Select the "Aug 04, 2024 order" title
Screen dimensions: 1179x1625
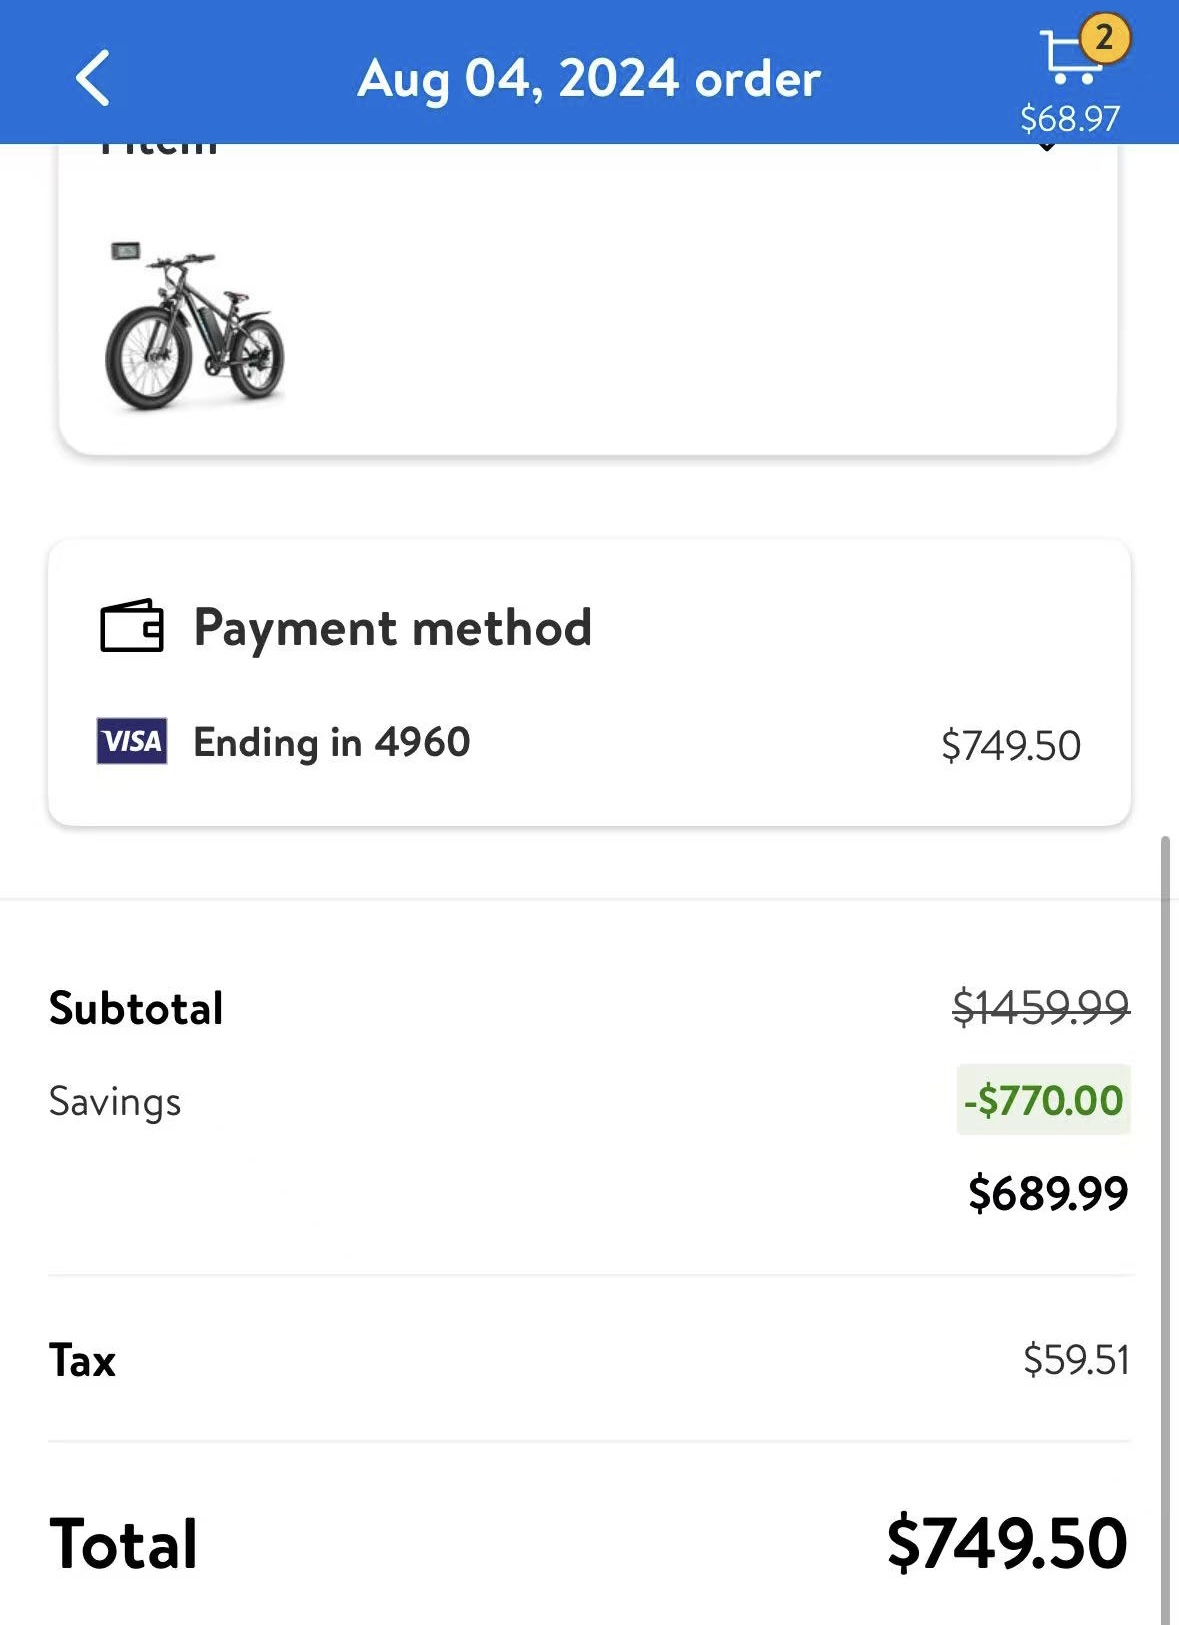[x=589, y=78]
